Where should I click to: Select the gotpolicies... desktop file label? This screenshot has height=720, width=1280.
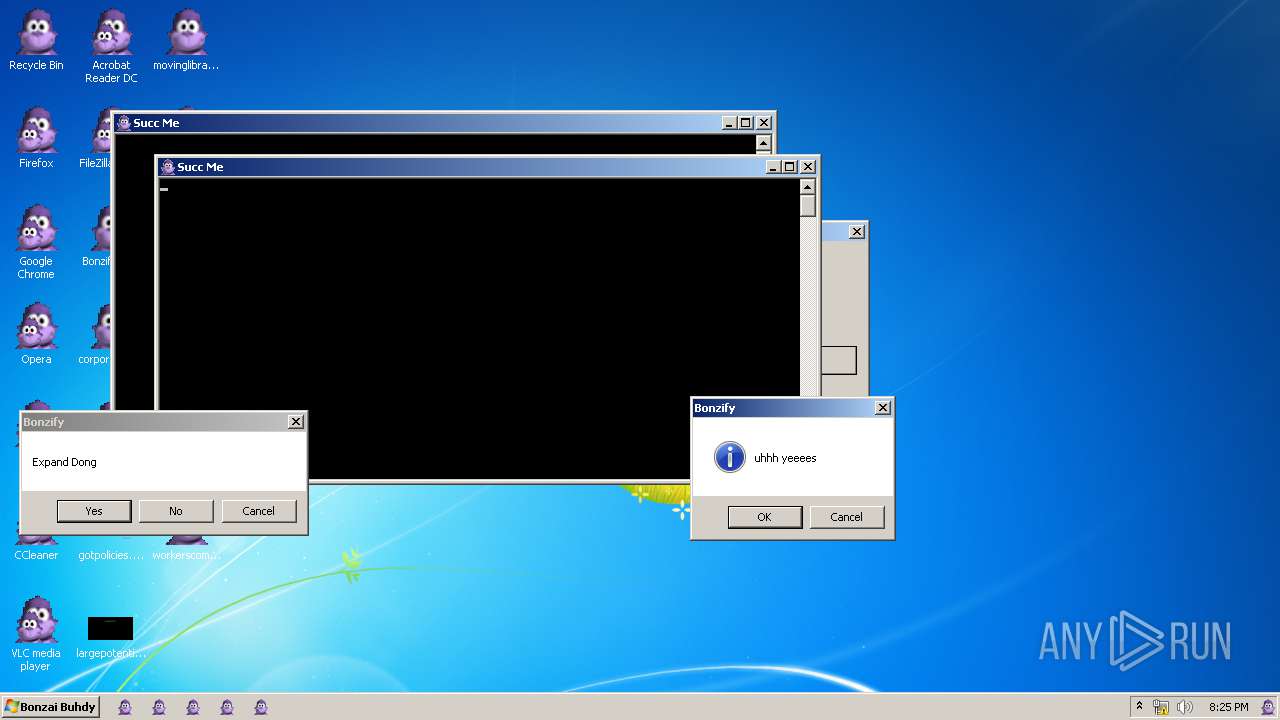(x=111, y=555)
